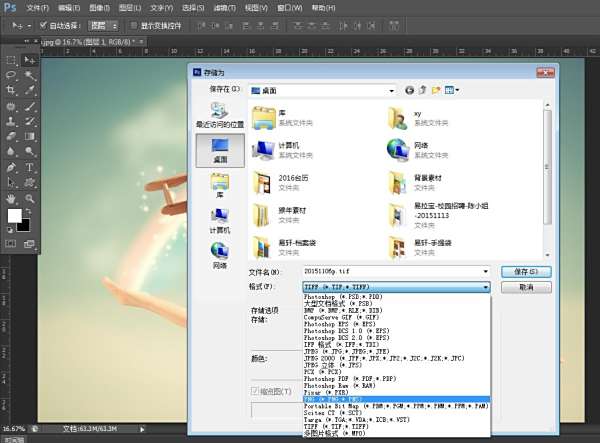This screenshot has width=600, height=443.
Task: Select Desktop in the places sidebar
Action: 220,151
